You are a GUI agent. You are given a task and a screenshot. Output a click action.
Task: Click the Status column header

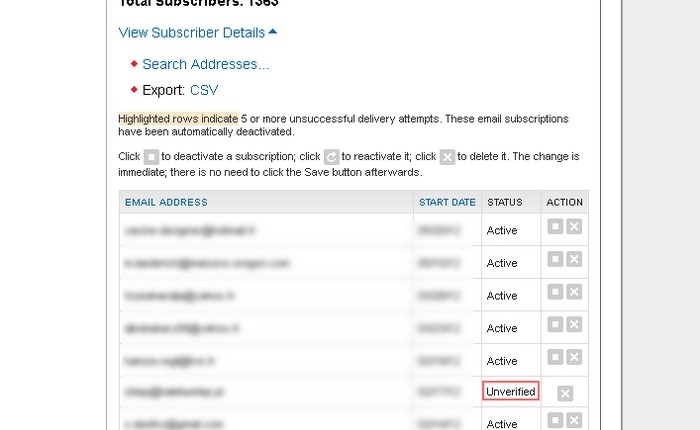[505, 202]
